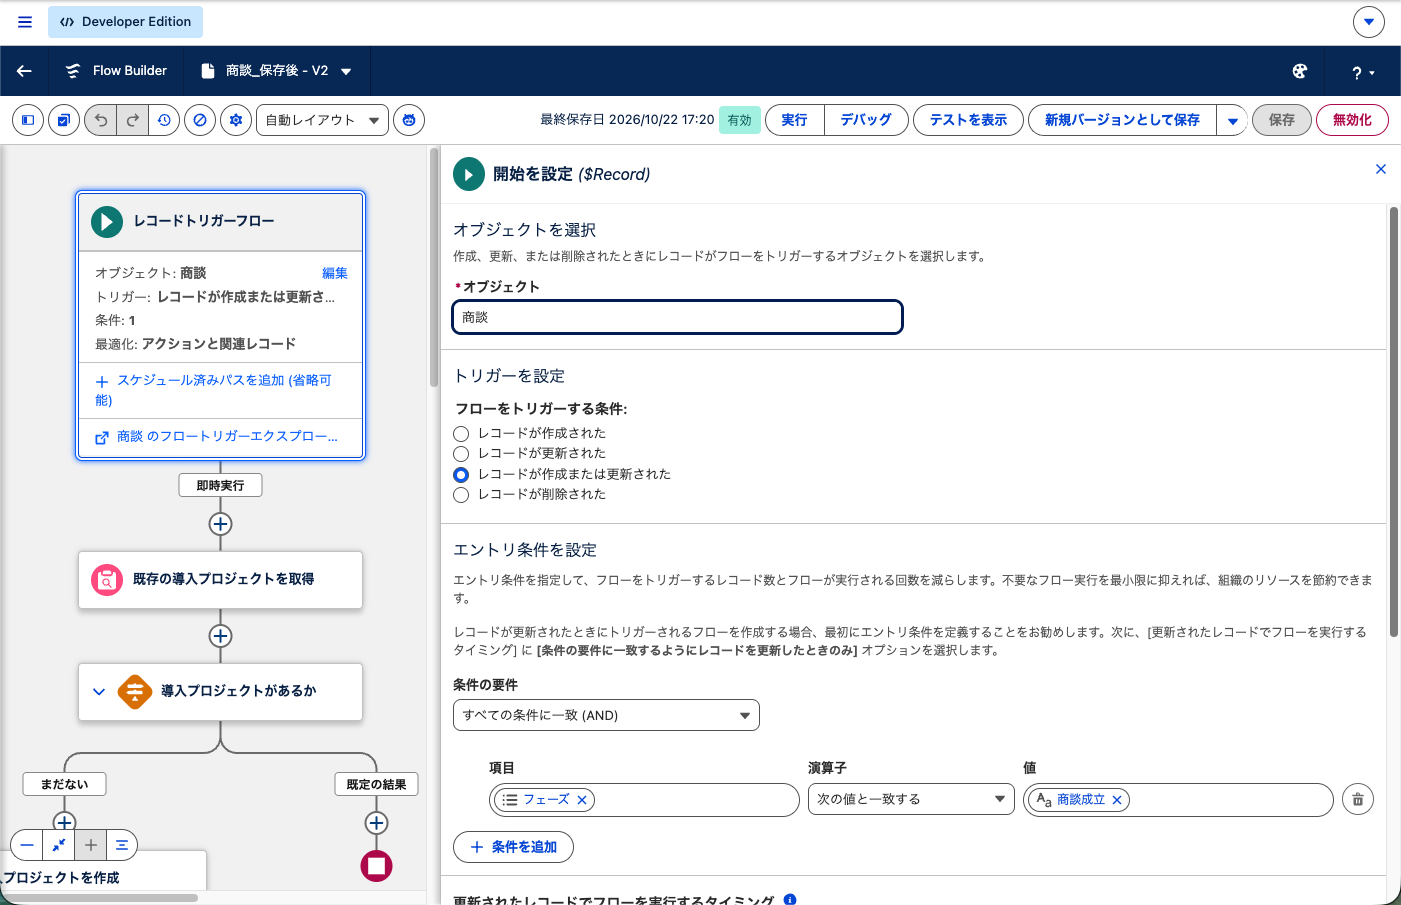Click the Flow Builder logo icon
Screen dimensions: 1401x905
pyautogui.click(x=73, y=71)
